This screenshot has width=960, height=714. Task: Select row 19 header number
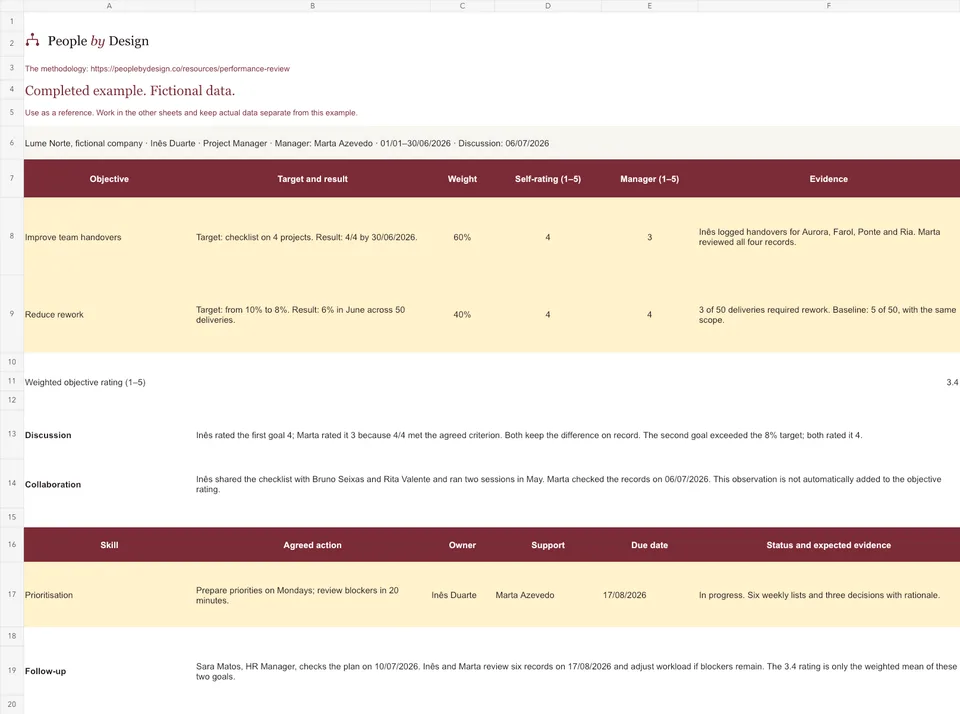pyautogui.click(x=12, y=671)
